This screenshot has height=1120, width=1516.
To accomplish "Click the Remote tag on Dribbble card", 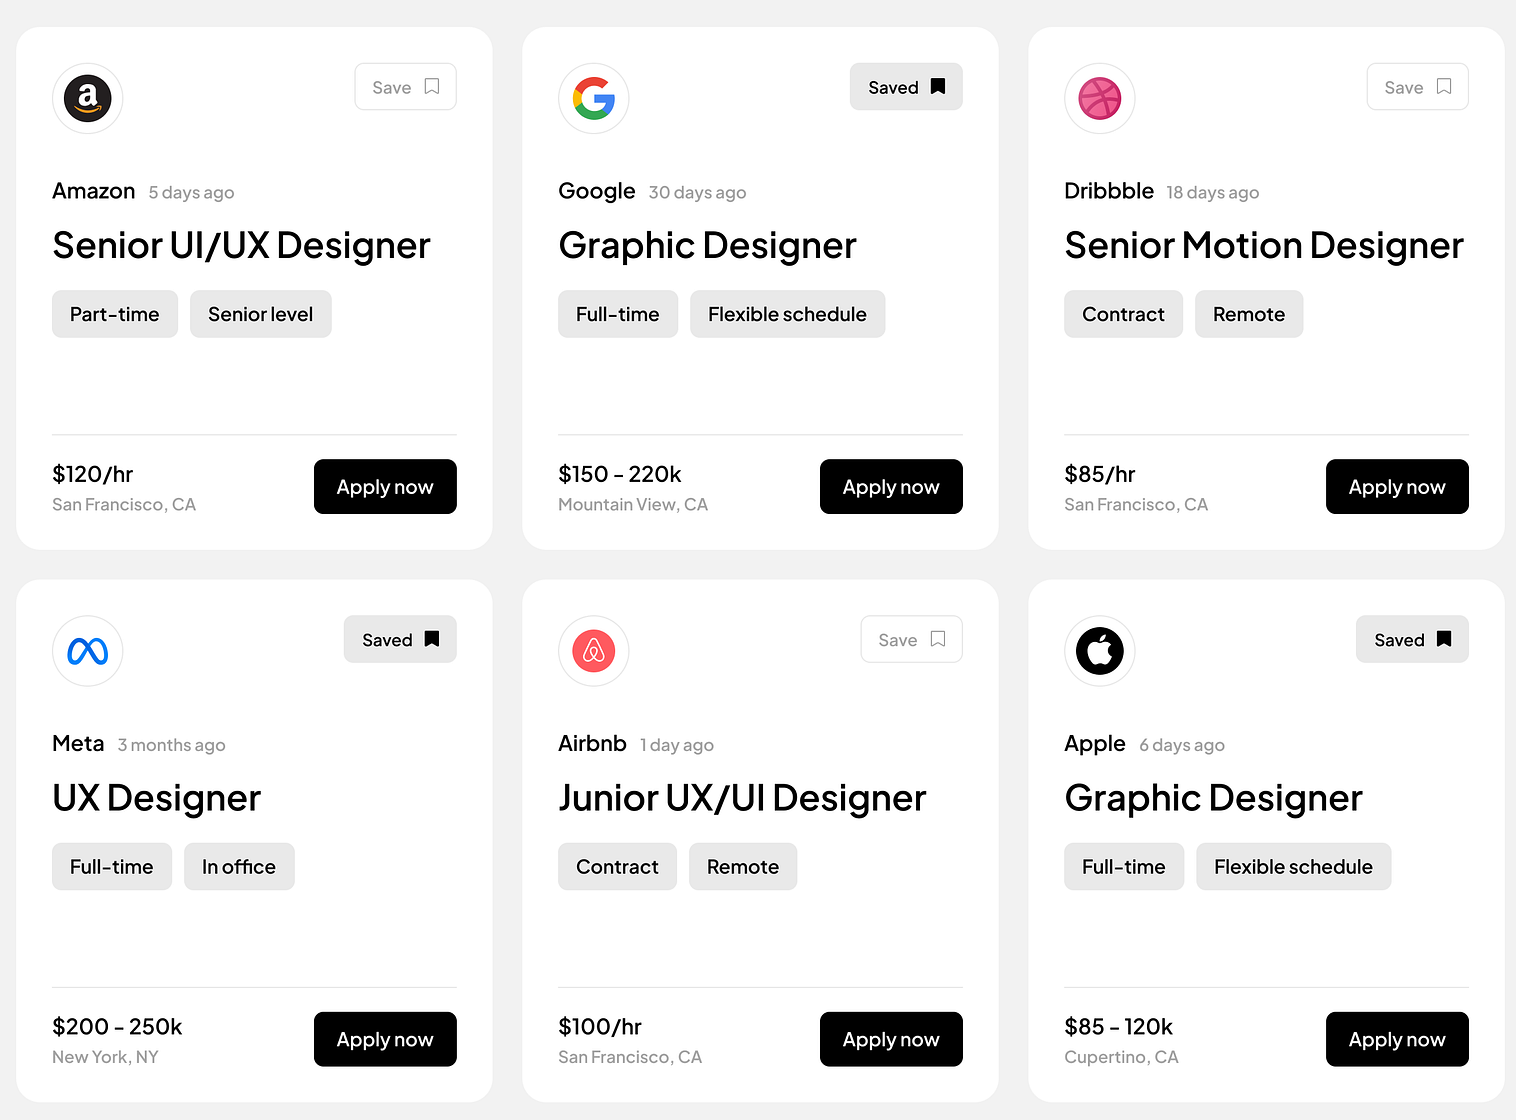I will [1249, 314].
